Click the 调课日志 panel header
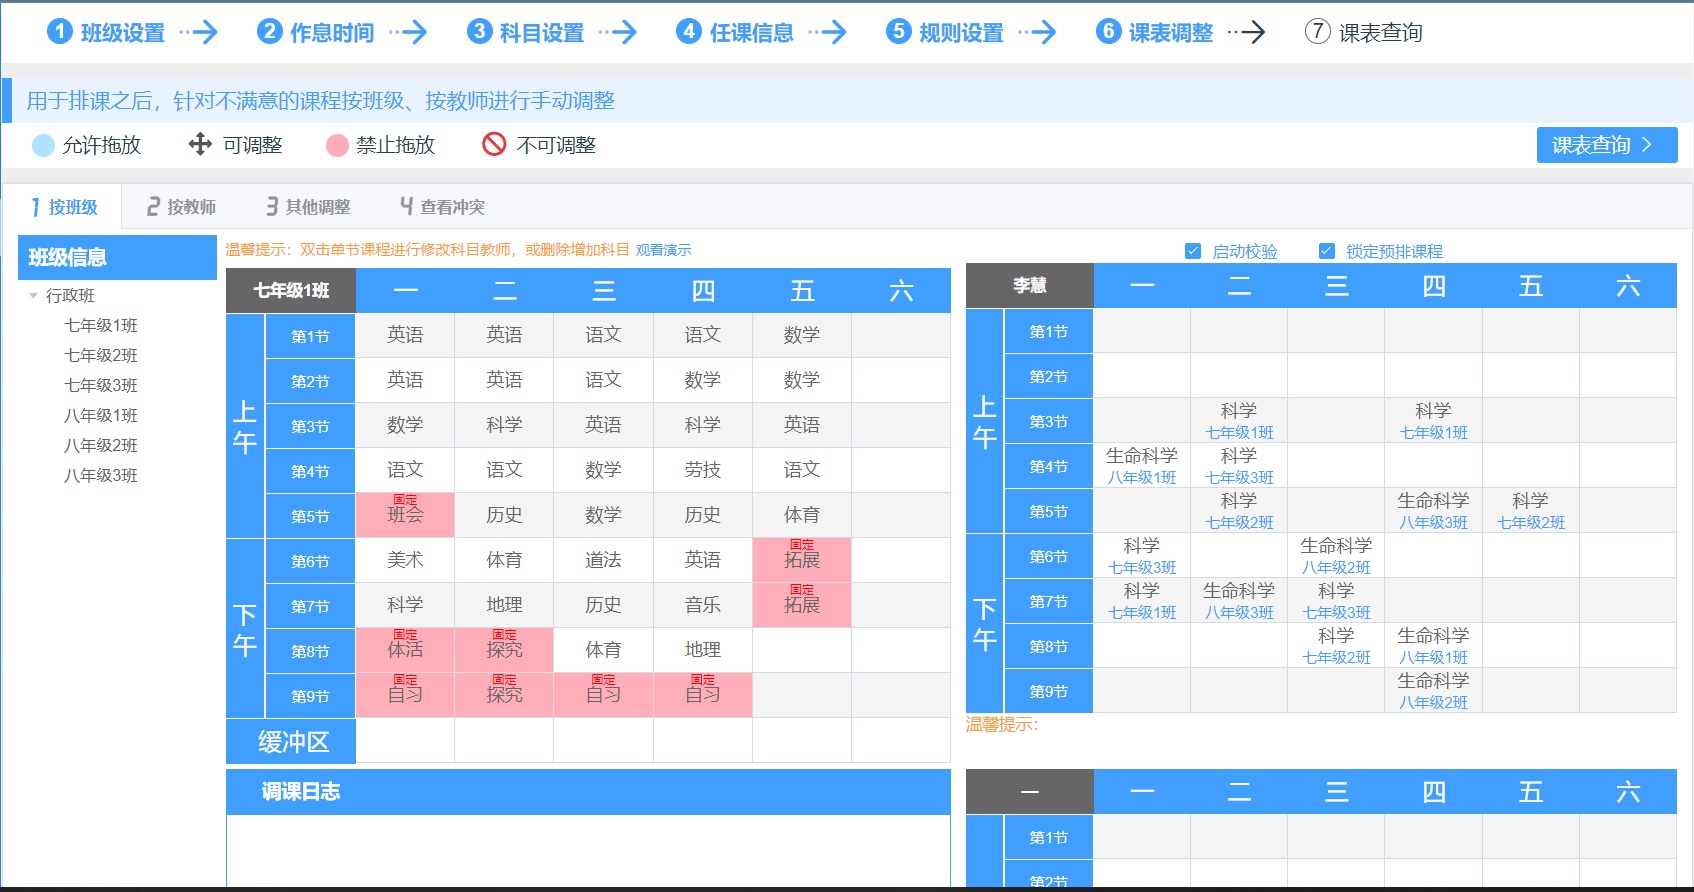1694x892 pixels. (588, 792)
